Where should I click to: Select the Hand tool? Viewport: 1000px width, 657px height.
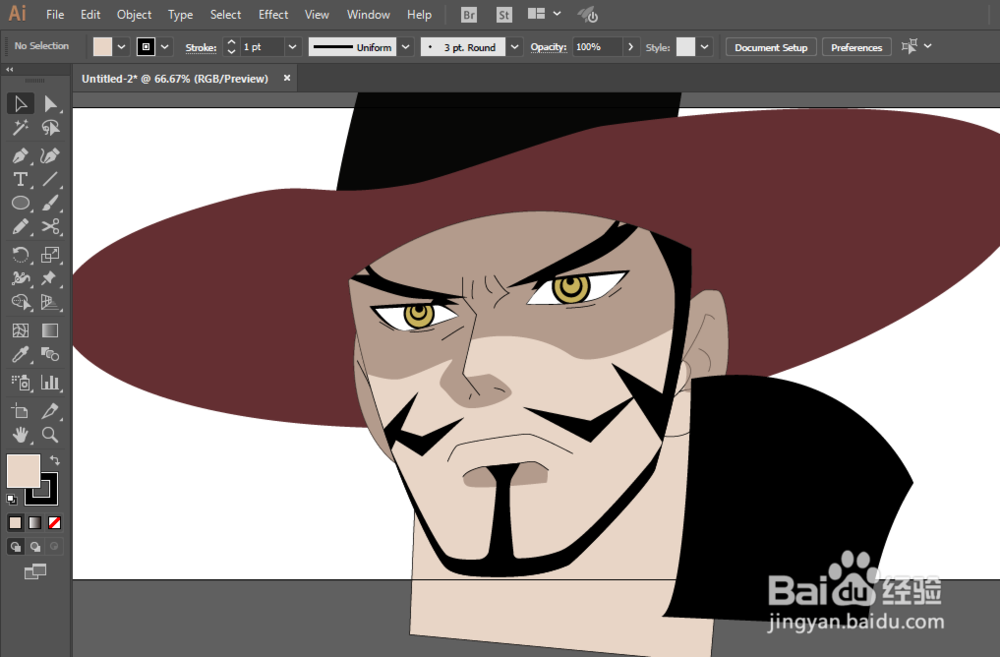coord(20,435)
